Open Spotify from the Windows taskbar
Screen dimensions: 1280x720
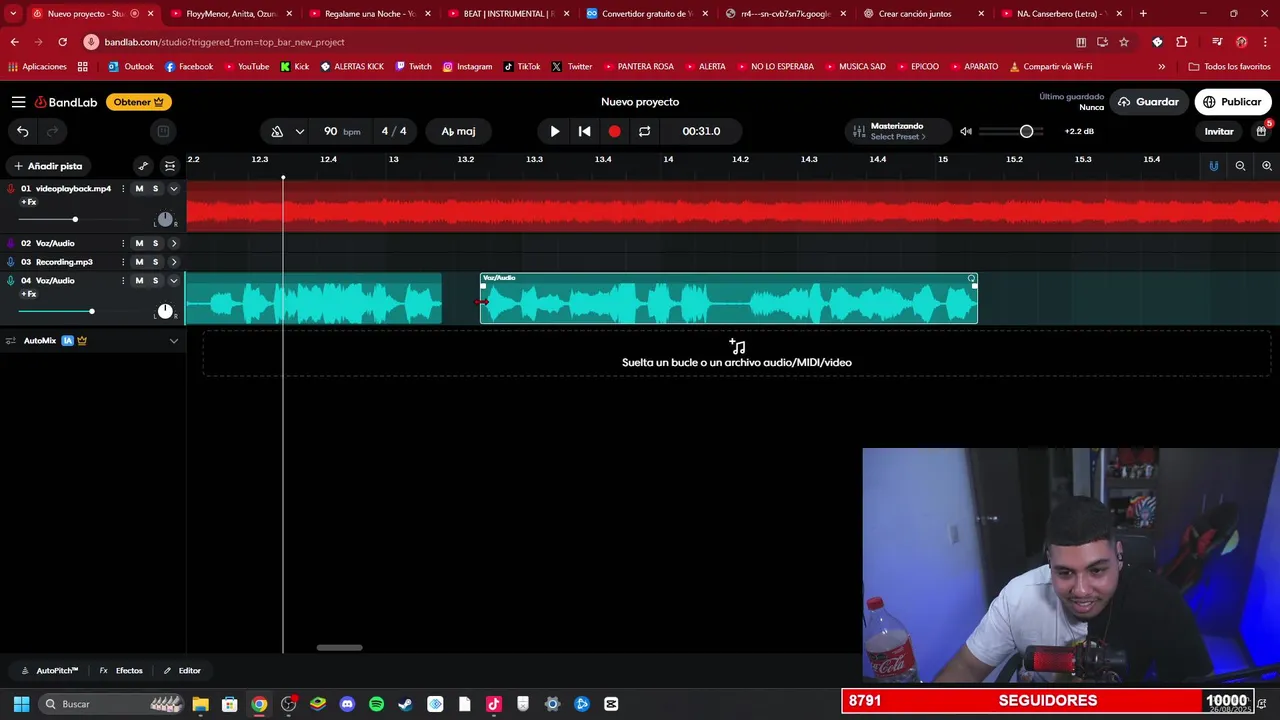click(x=376, y=704)
